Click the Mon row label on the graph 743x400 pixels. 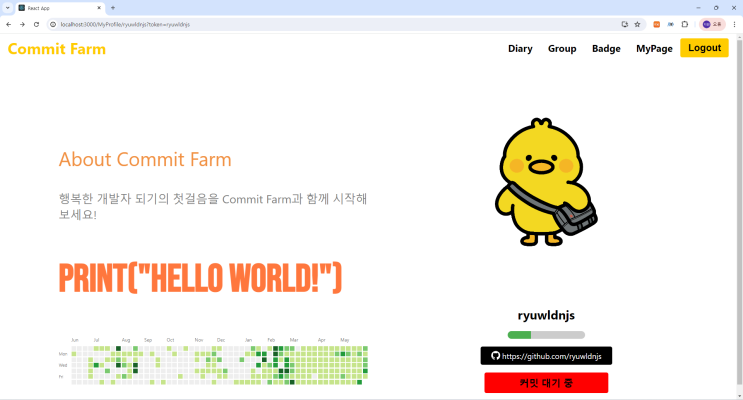pos(63,354)
